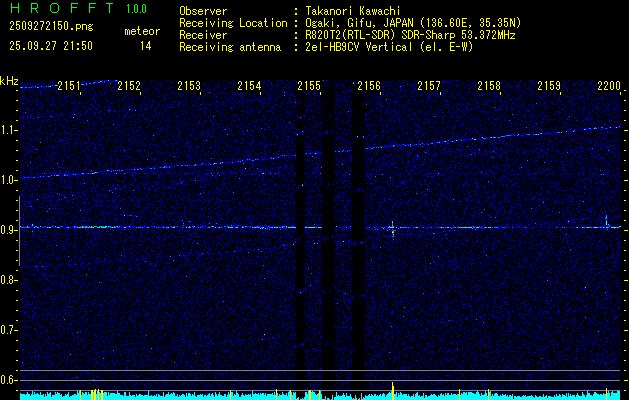The width and height of the screenshot is (629, 400).
Task: Click the 2156 time marker
Action: pos(369,86)
